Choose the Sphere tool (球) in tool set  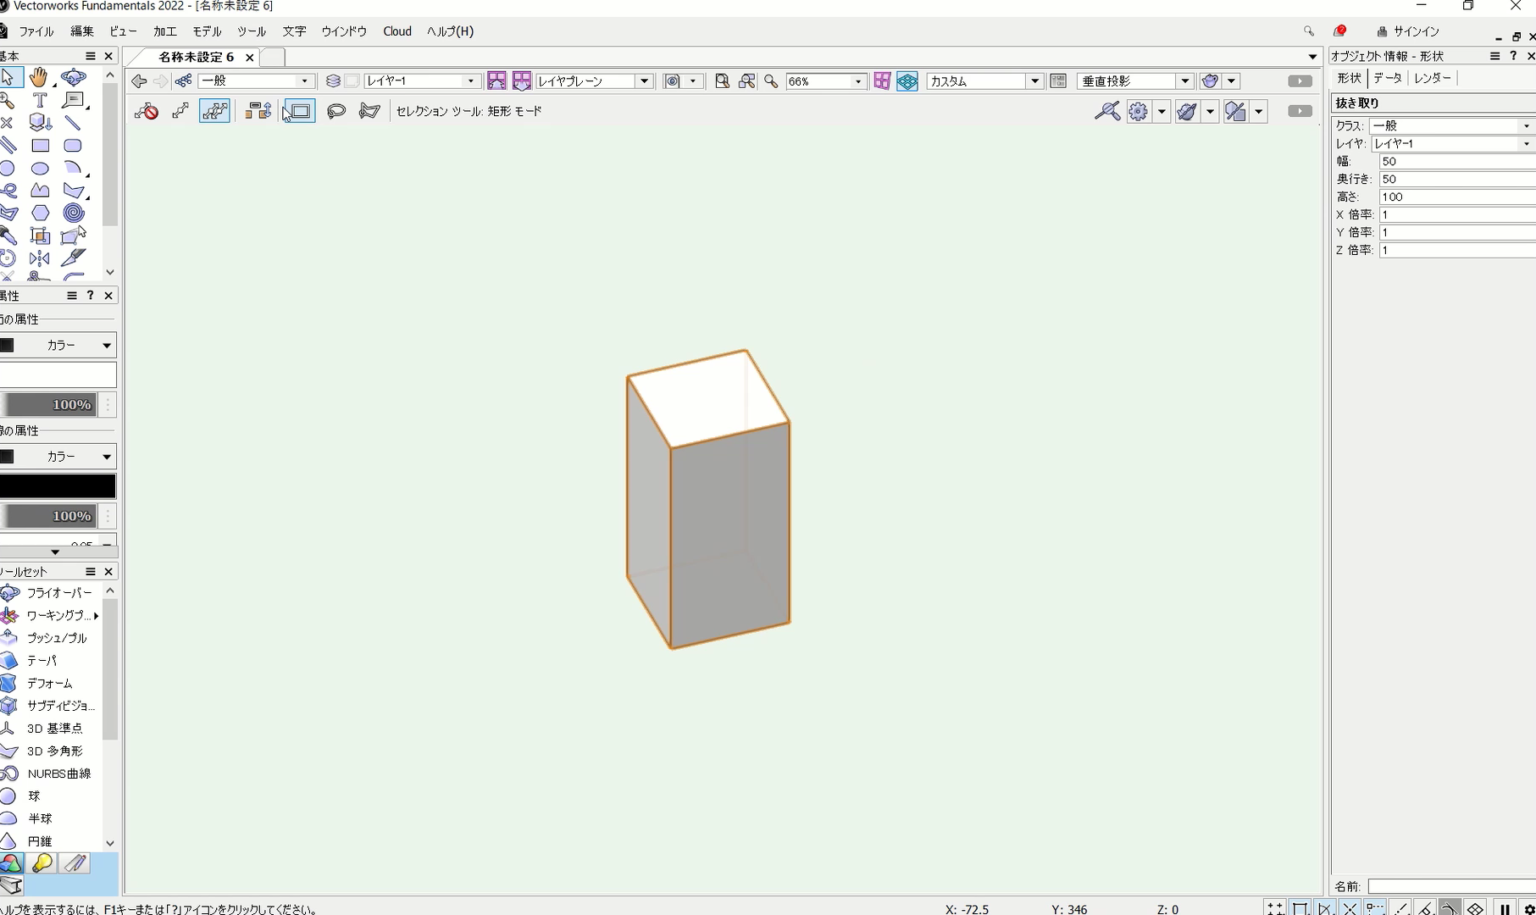(34, 796)
